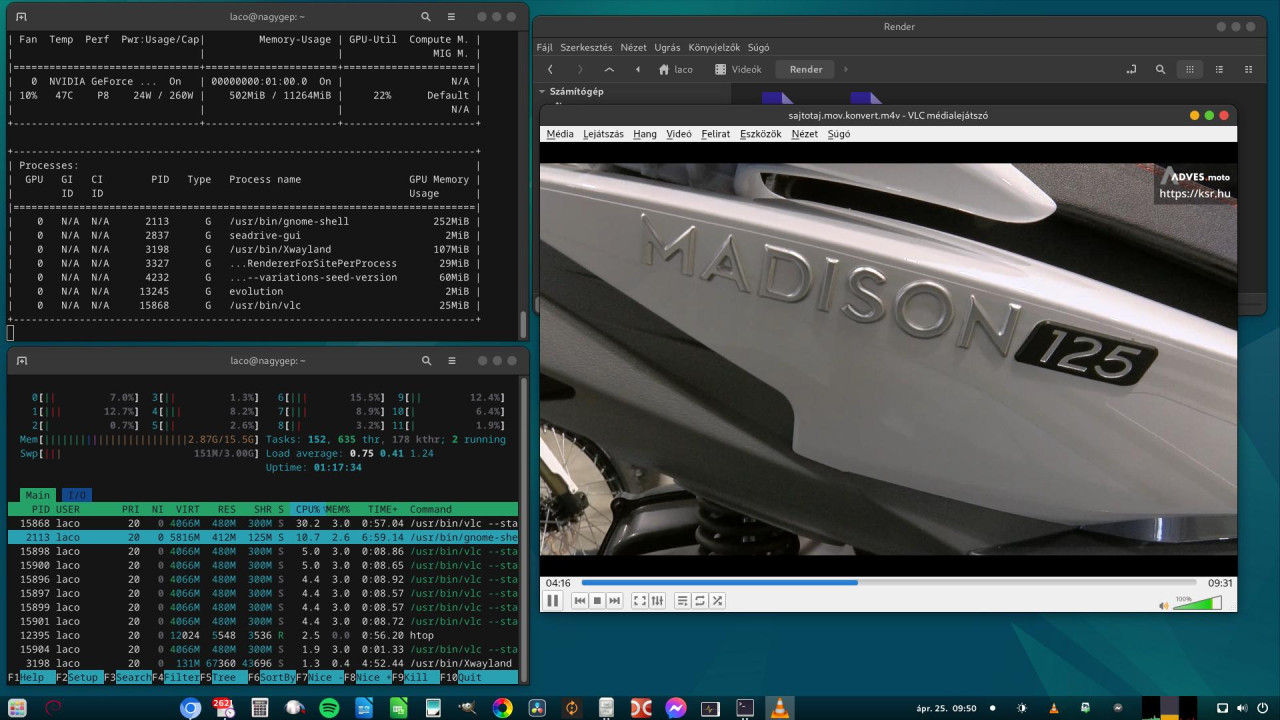Launch Chromium browser from taskbar
This screenshot has height=720, width=1280.
coord(190,708)
